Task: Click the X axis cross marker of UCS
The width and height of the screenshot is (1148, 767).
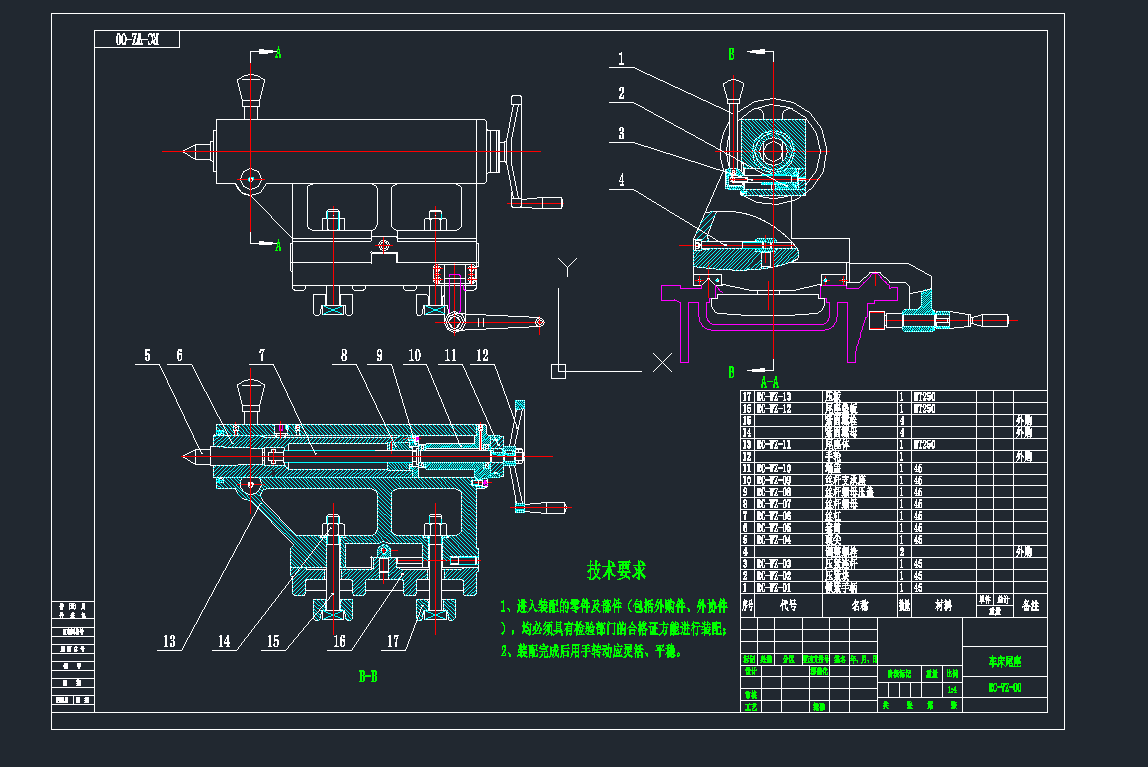Action: (x=661, y=363)
